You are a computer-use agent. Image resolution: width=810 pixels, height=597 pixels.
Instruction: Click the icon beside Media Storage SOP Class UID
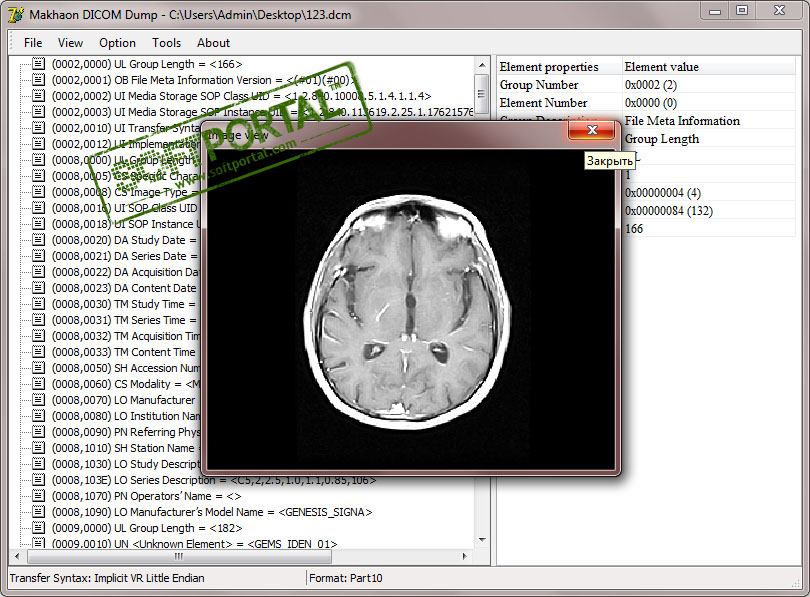(x=38, y=96)
